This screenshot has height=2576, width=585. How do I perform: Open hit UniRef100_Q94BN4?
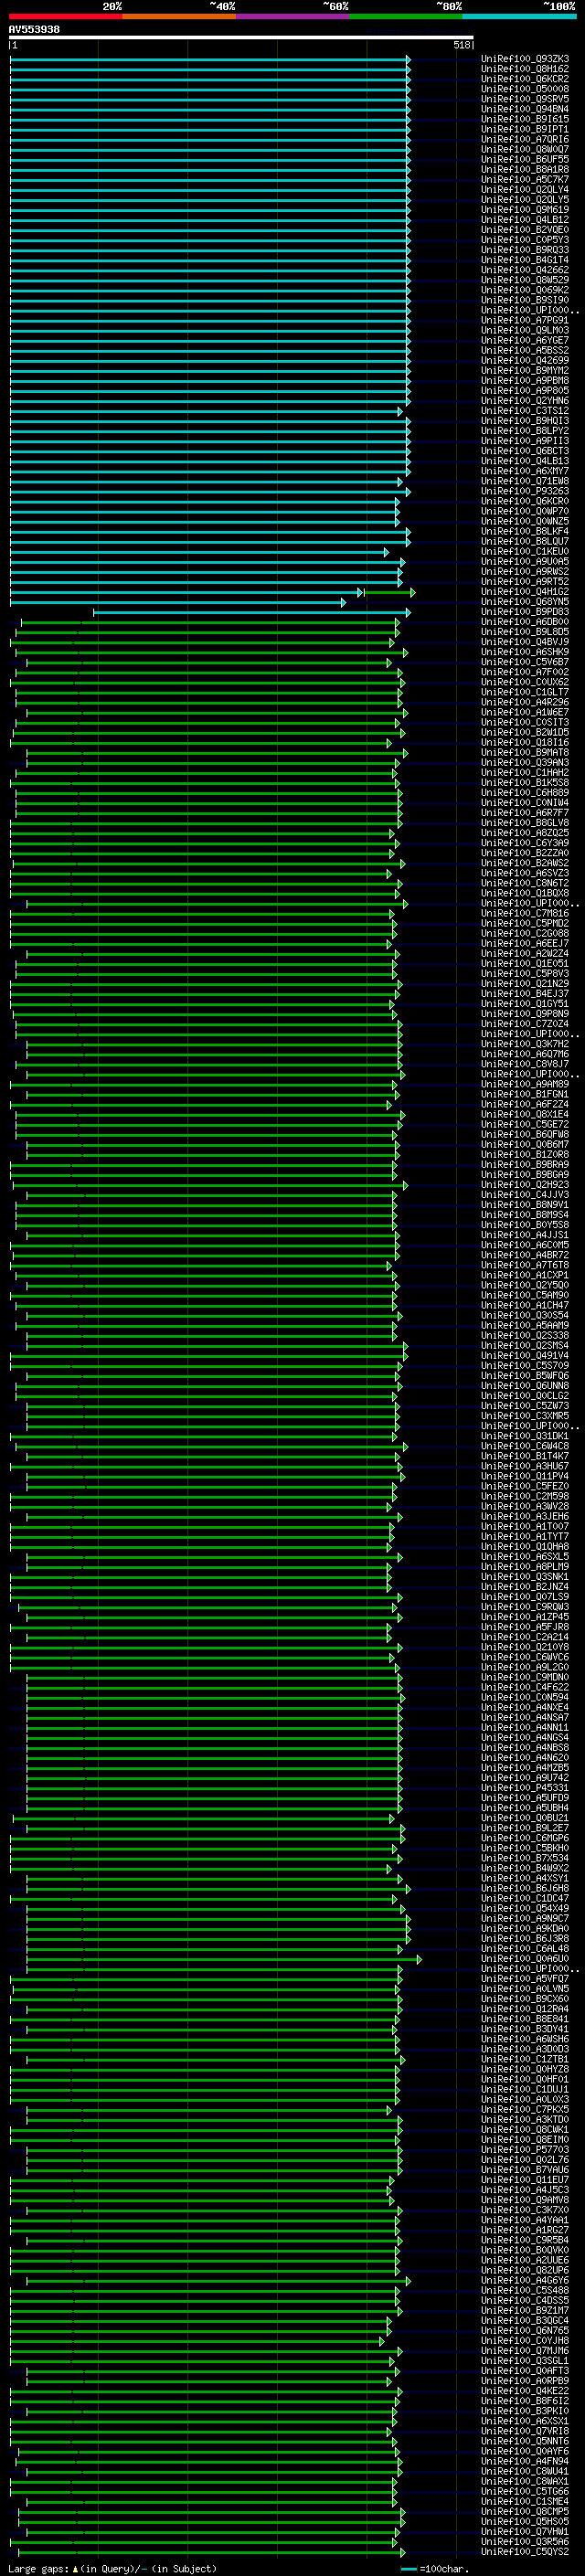pyautogui.click(x=525, y=109)
